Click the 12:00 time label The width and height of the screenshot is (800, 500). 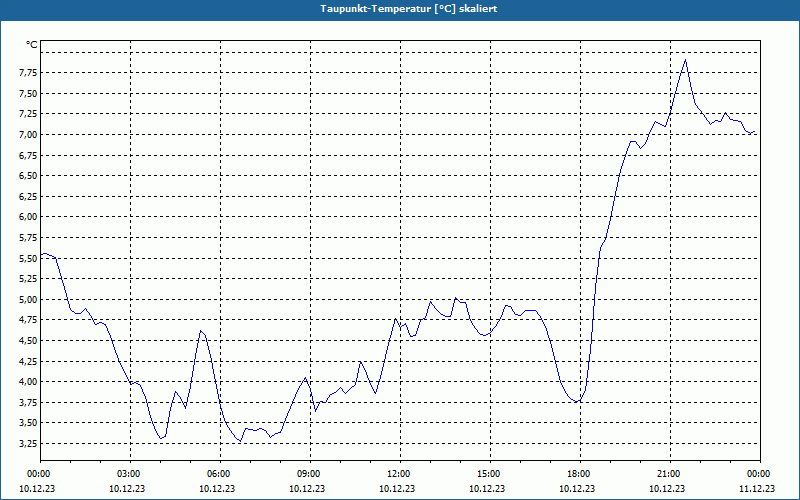[401, 474]
